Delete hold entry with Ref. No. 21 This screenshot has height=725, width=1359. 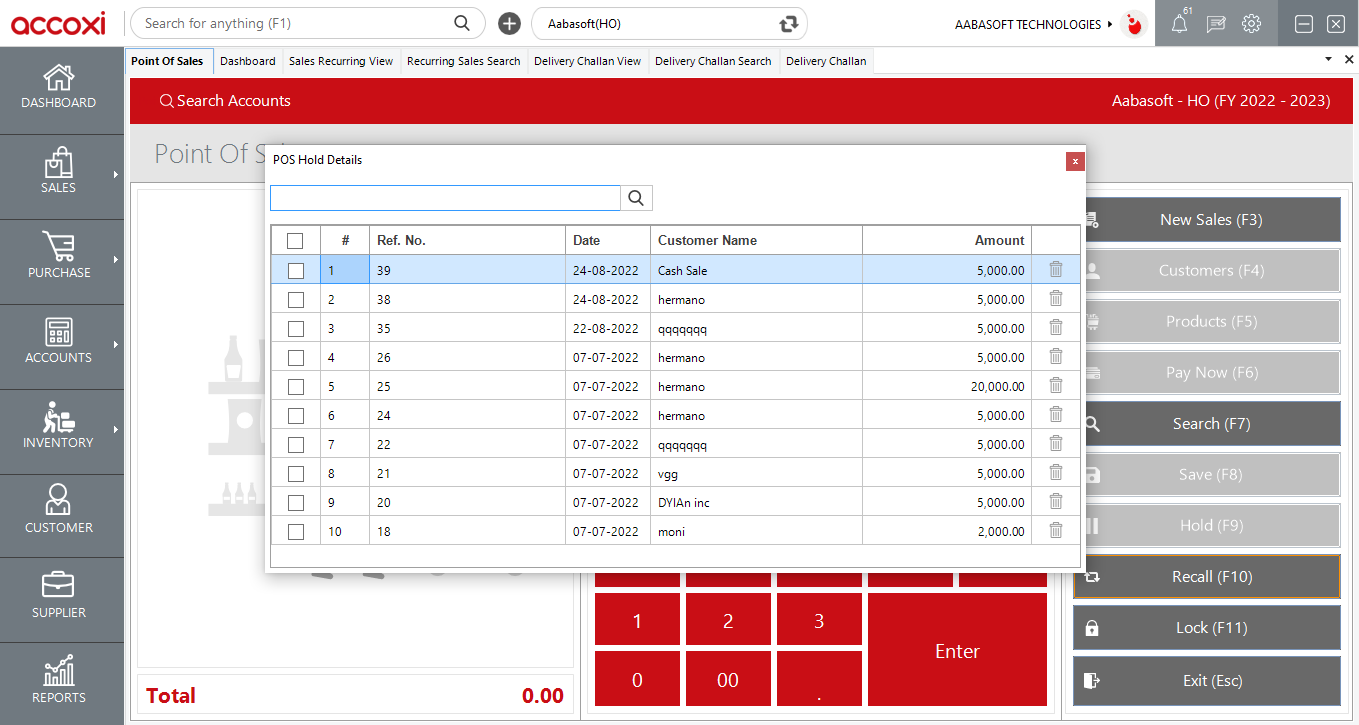tap(1055, 472)
